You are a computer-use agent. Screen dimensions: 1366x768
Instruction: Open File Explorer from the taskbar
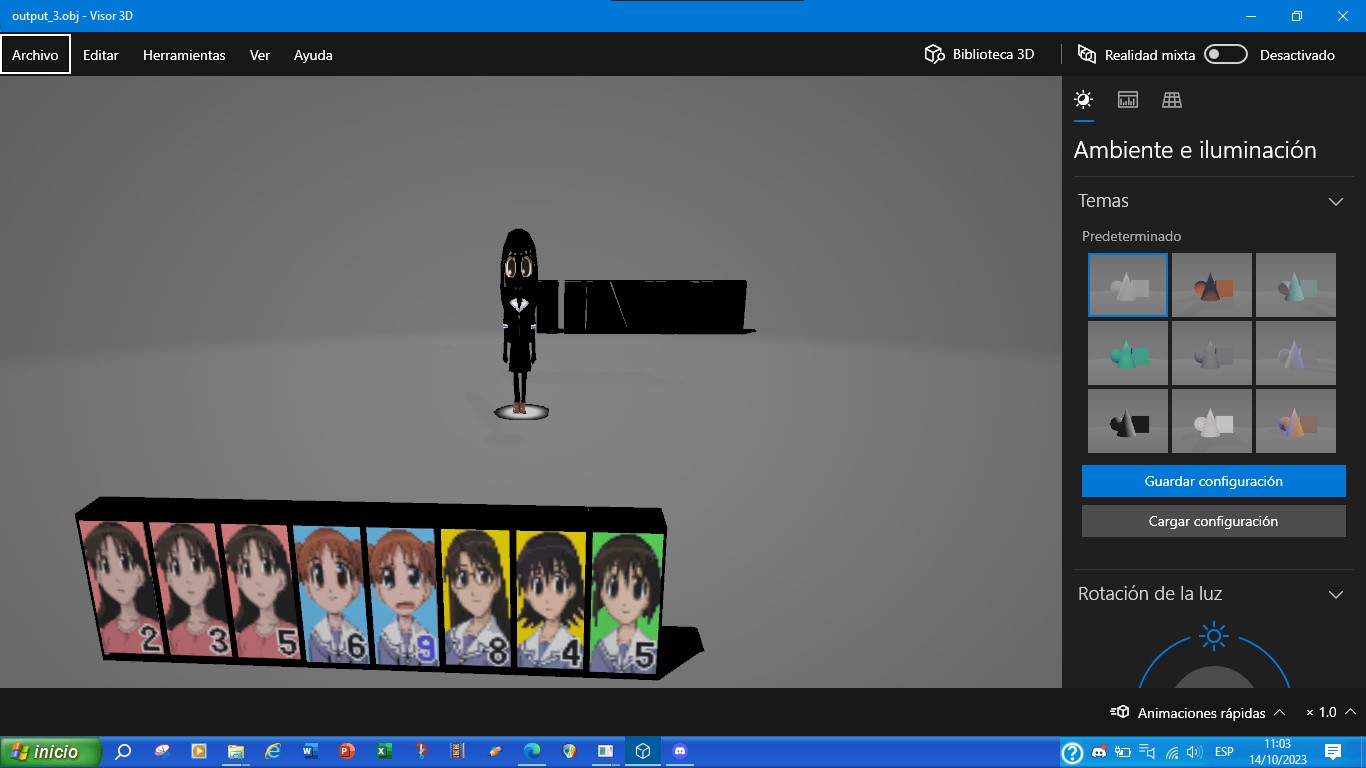pyautogui.click(x=236, y=751)
